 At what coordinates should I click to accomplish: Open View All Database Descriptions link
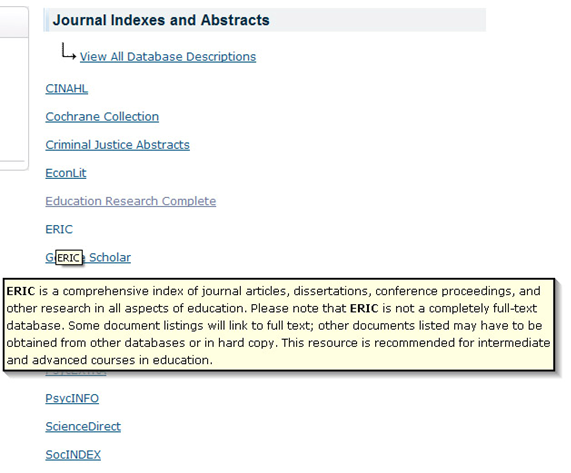click(168, 57)
